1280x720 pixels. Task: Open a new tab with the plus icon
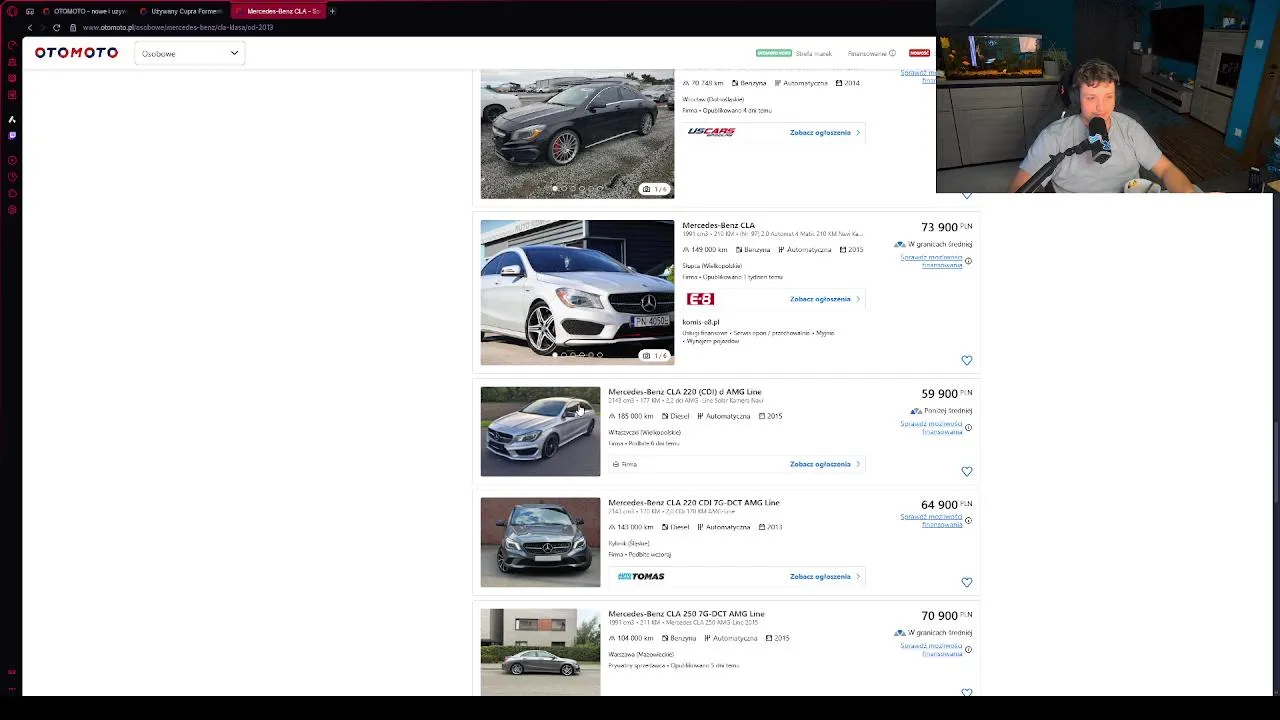[x=332, y=11]
